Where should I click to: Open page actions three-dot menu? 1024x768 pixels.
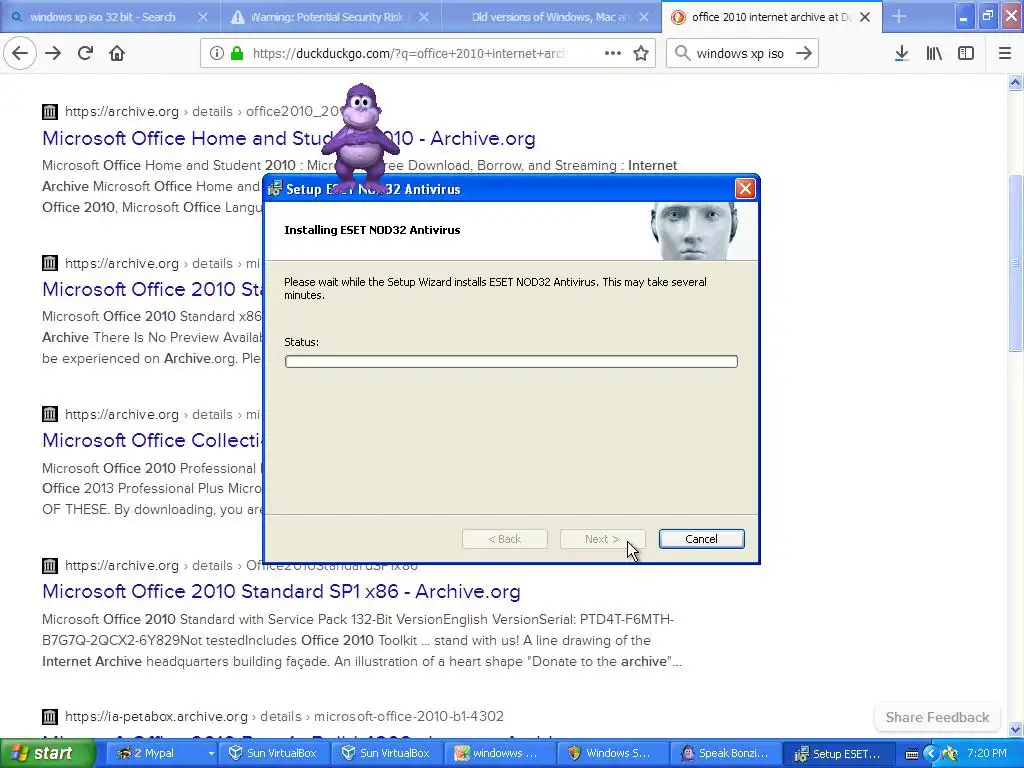pyautogui.click(x=613, y=53)
